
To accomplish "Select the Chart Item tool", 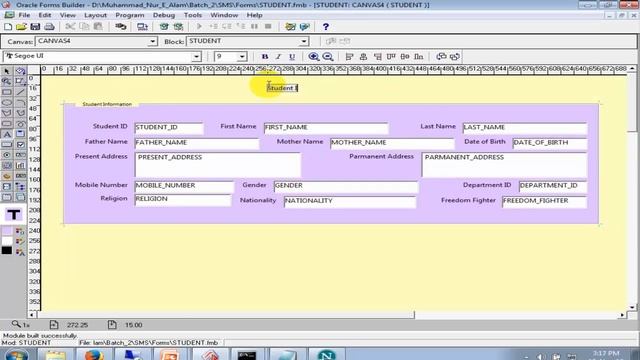I will click(20, 166).
